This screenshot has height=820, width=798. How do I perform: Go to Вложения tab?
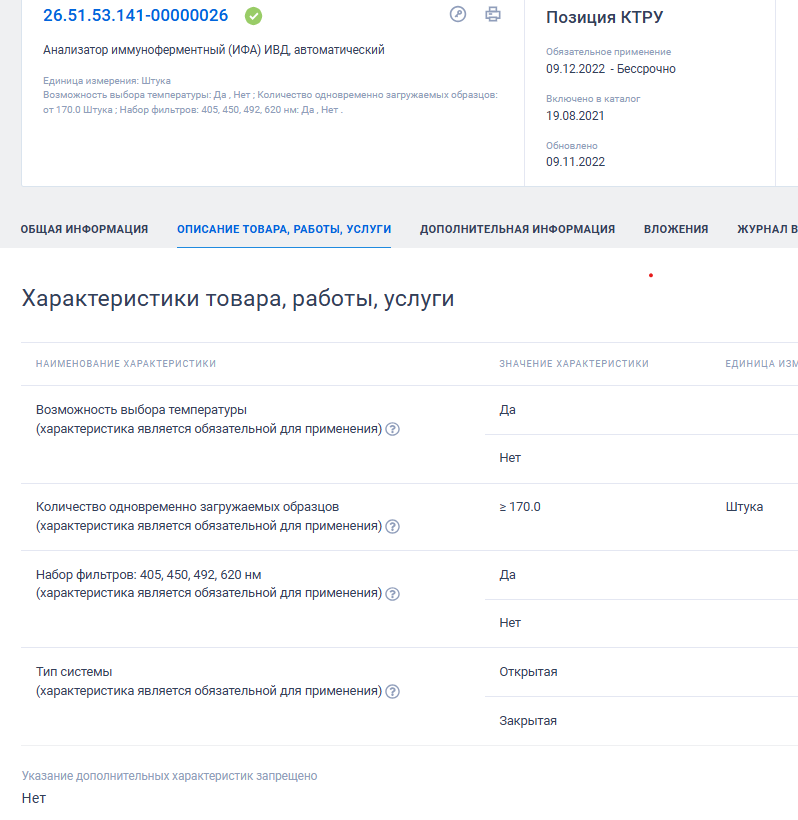coord(676,229)
